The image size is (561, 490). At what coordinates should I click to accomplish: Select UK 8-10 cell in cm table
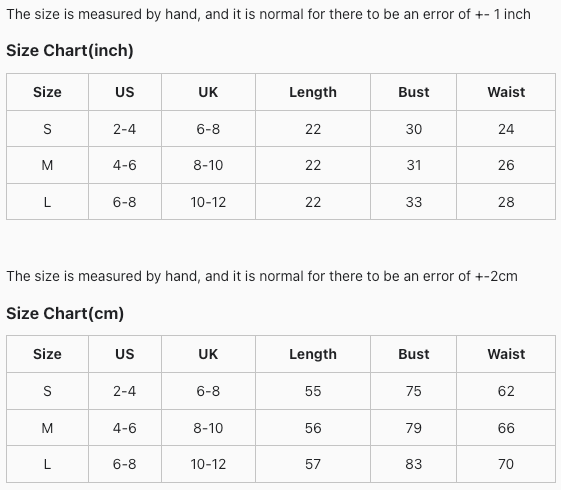click(x=208, y=428)
